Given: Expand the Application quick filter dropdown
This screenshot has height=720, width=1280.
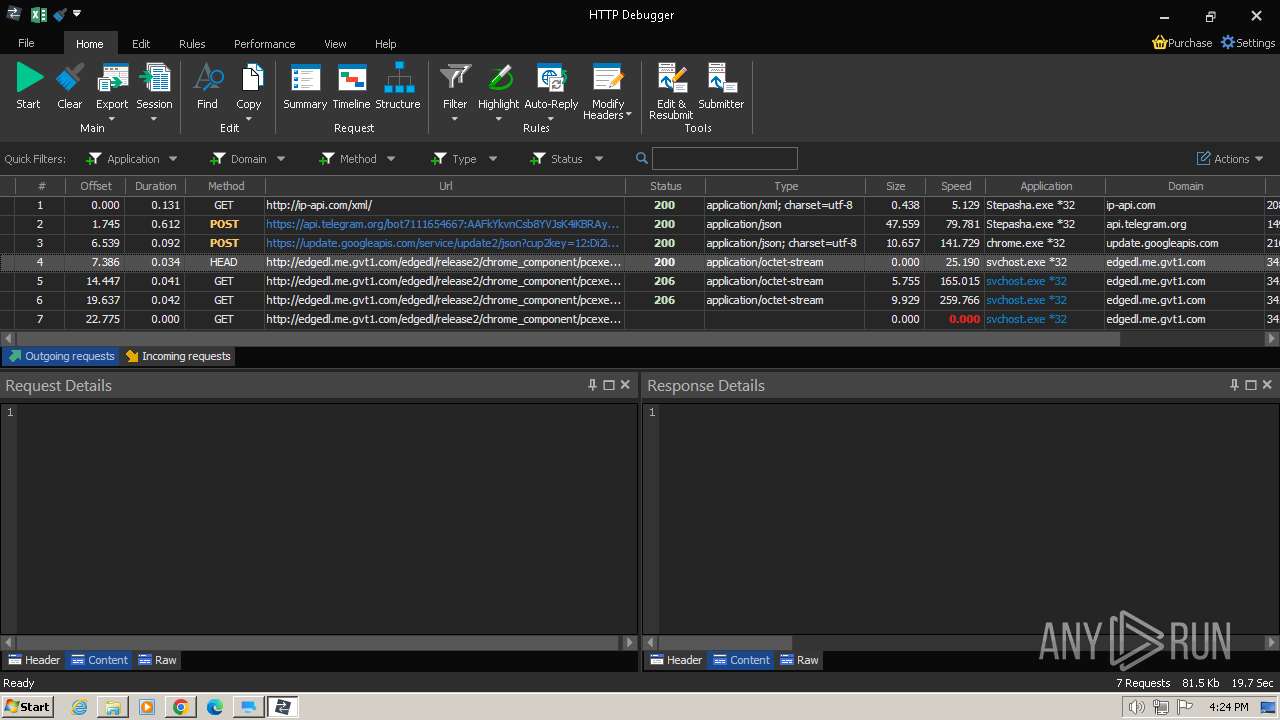Looking at the screenshot, I should (x=173, y=159).
